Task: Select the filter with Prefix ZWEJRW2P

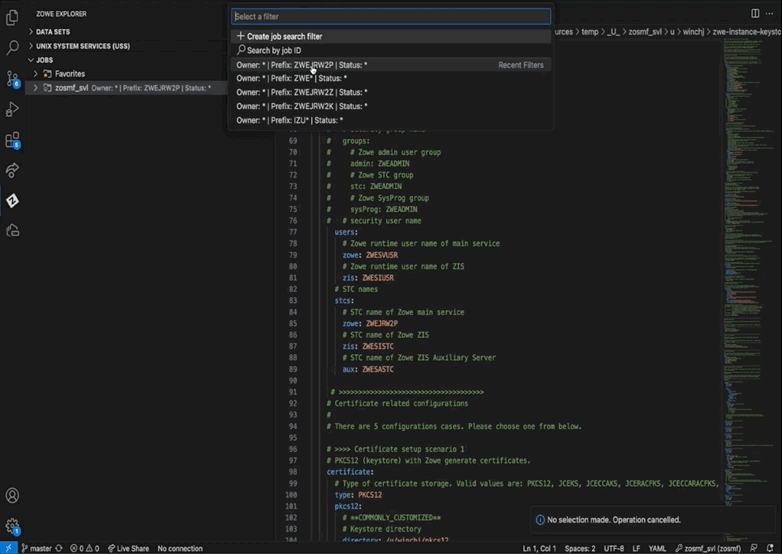Action: 391,65
